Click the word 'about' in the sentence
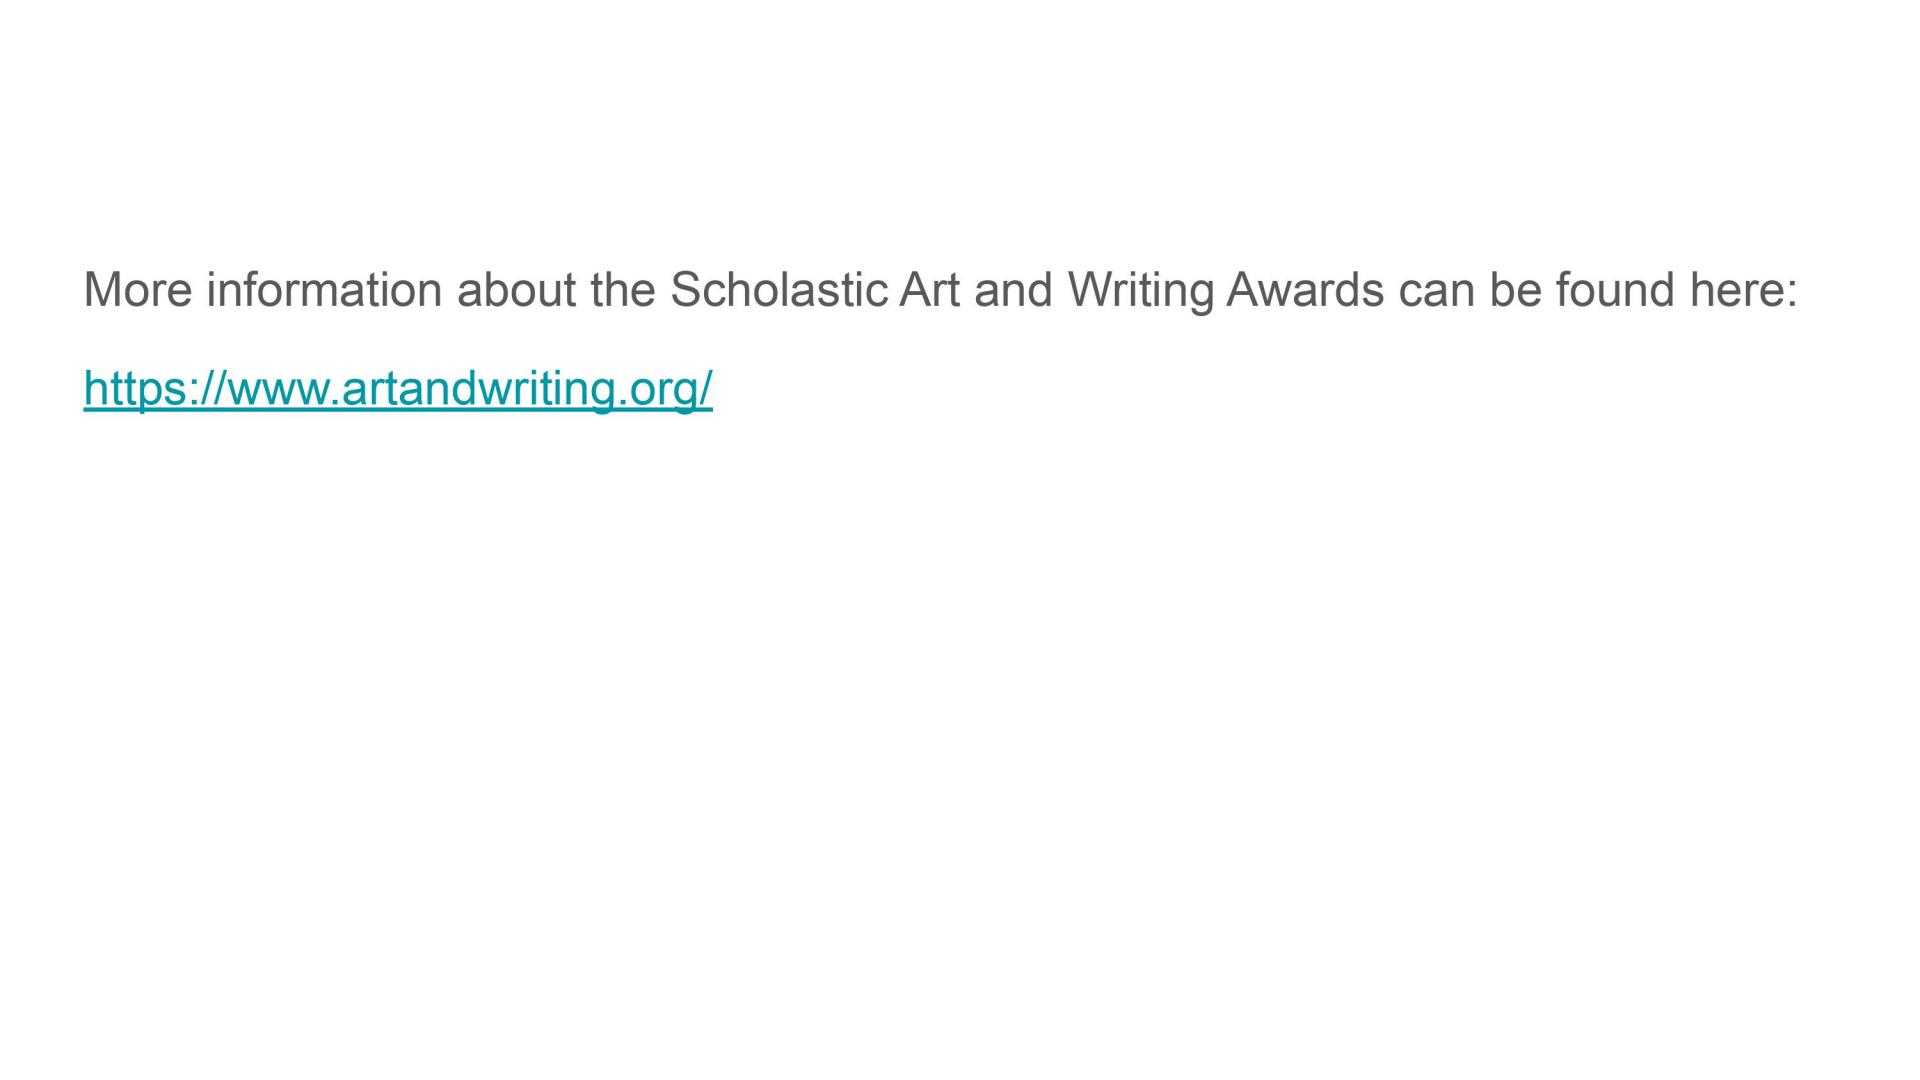Viewport: 1920px width, 1080px height. click(x=516, y=290)
